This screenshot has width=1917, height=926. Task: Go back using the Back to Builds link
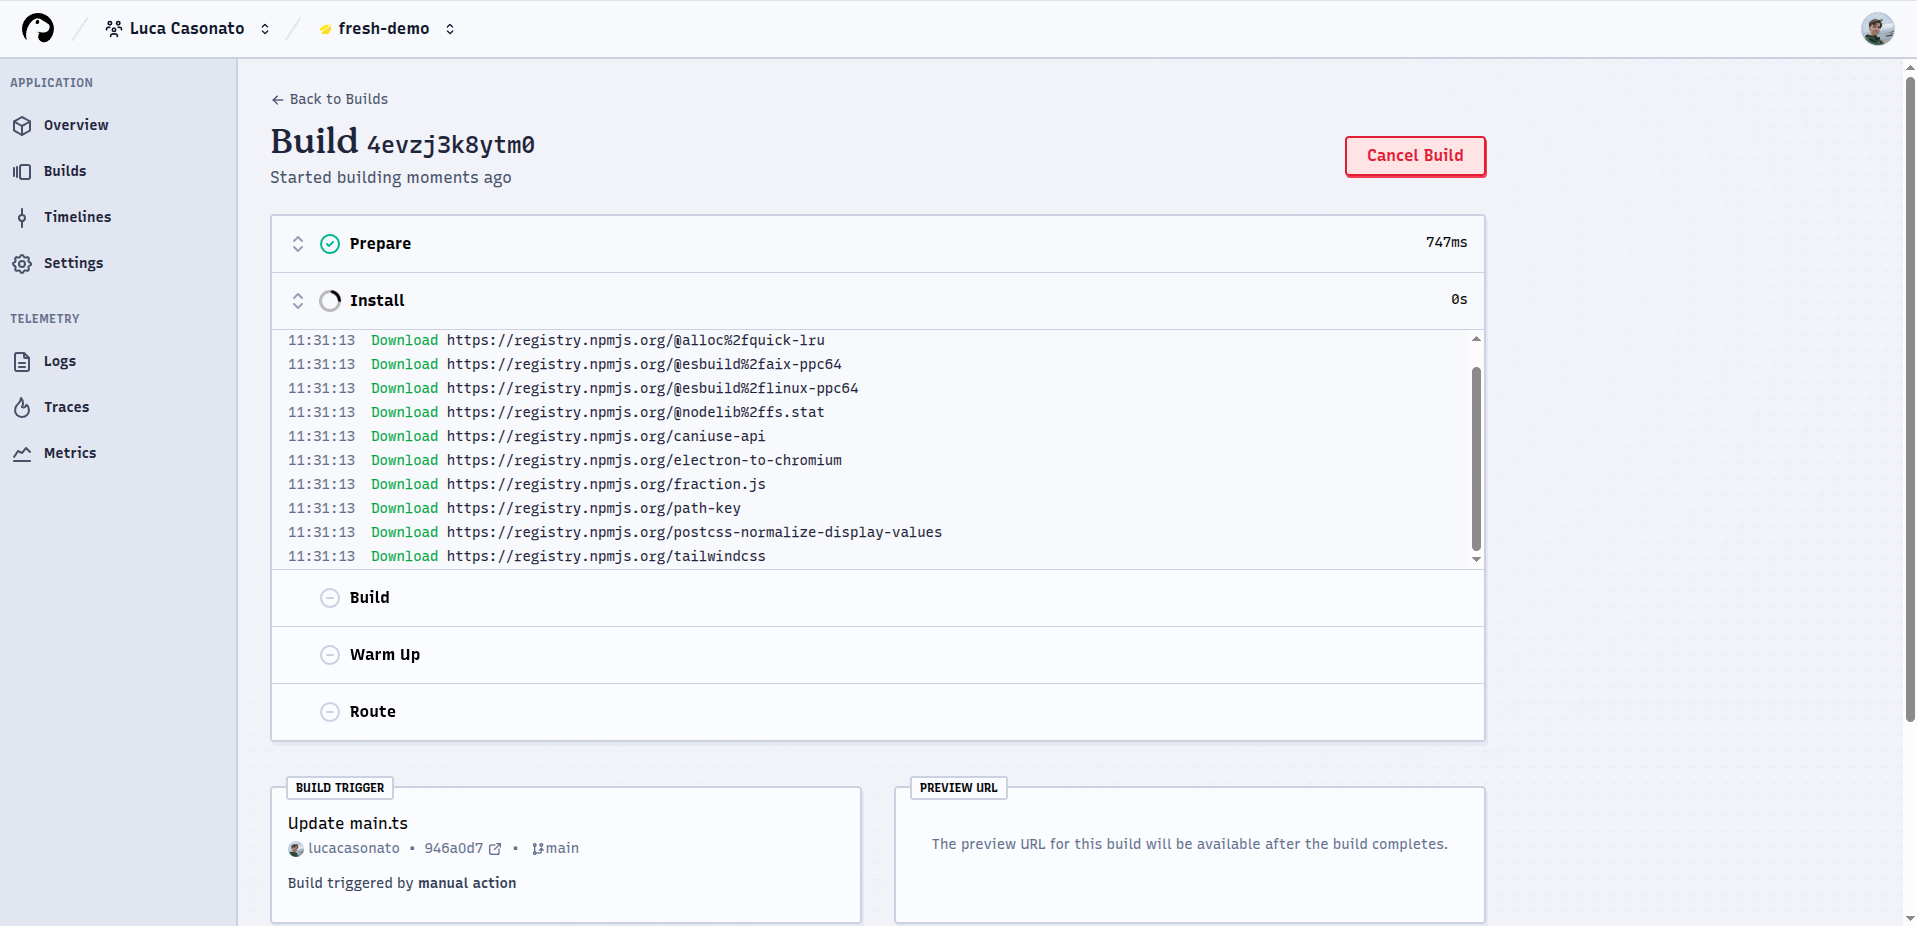point(329,99)
